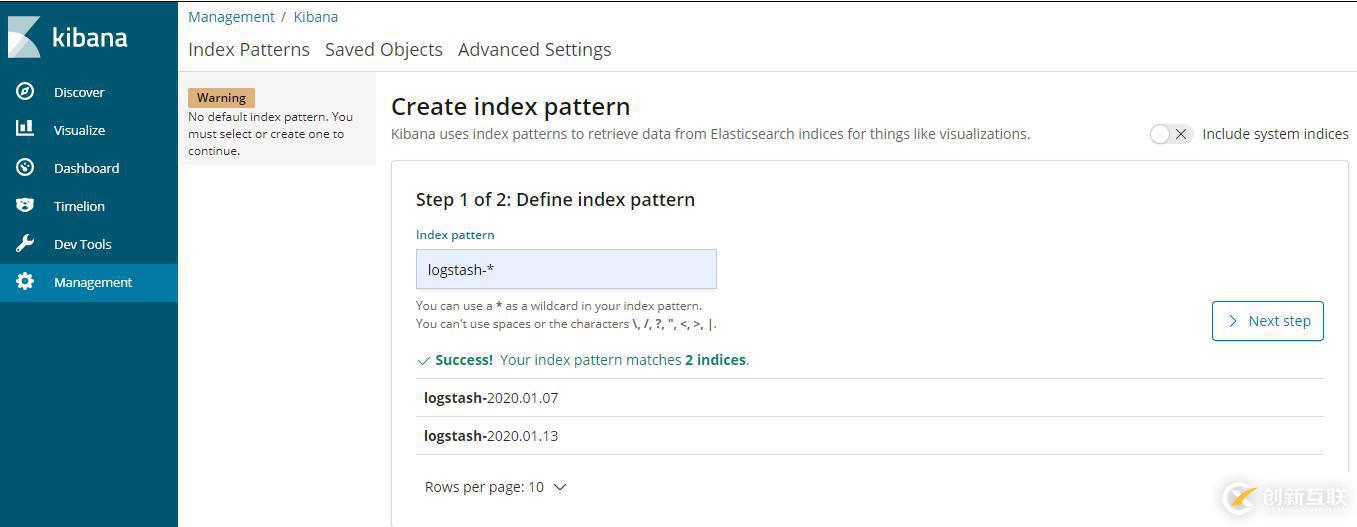Click the Next step button

(x=1268, y=321)
